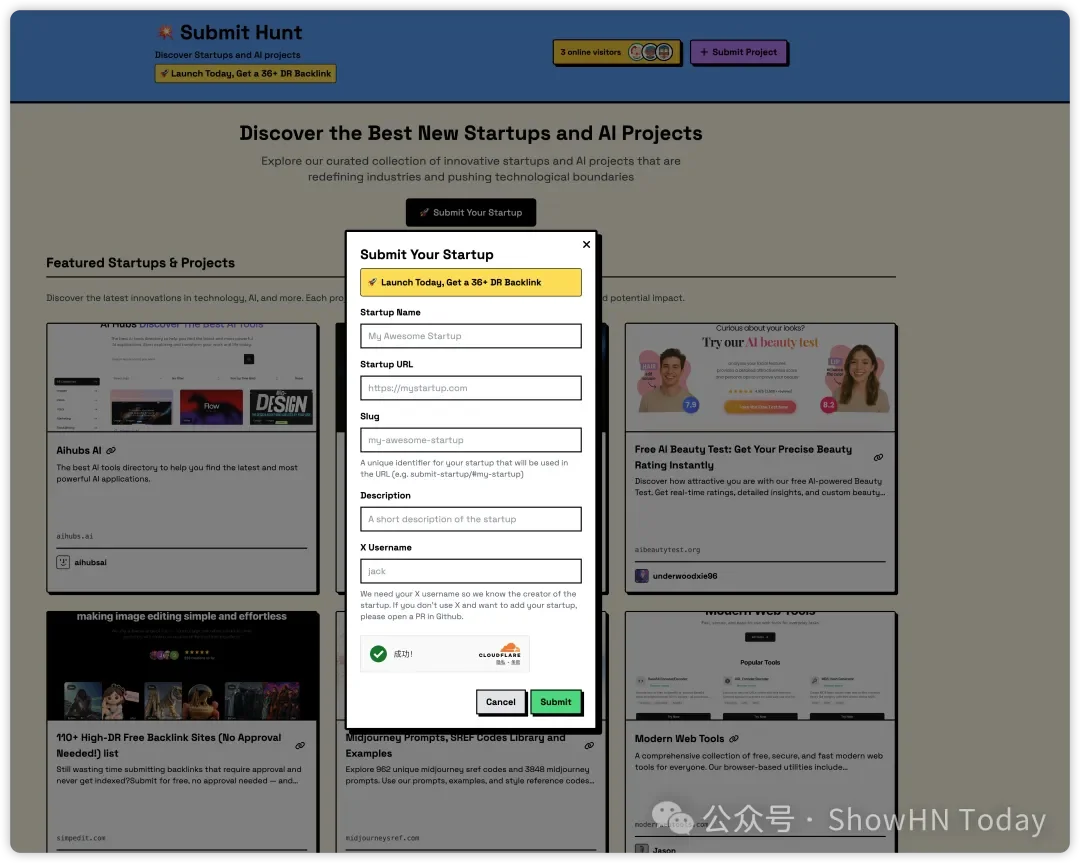
Task: Click link icon beside Midjourney Prompts title
Action: pos(589,745)
